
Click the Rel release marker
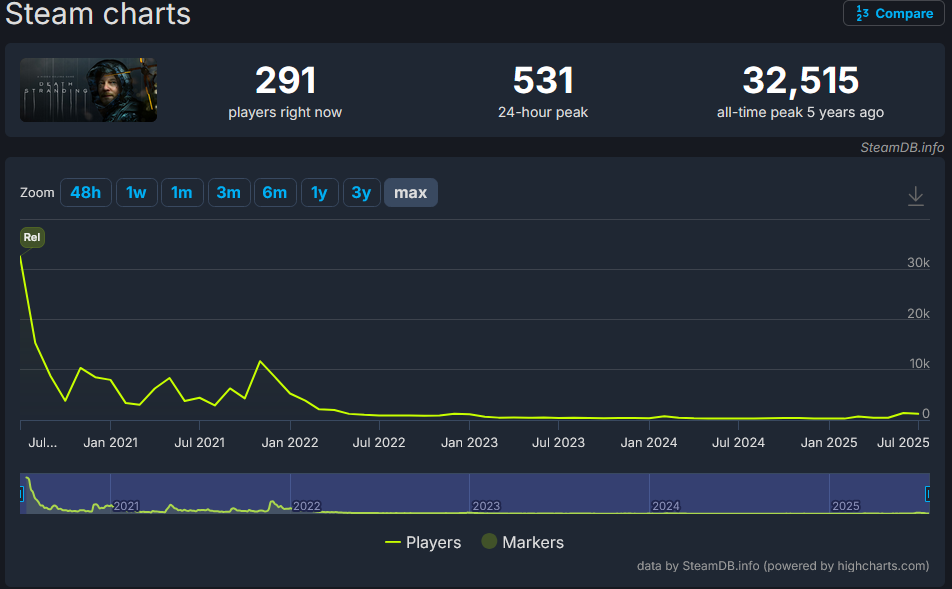(x=32, y=237)
